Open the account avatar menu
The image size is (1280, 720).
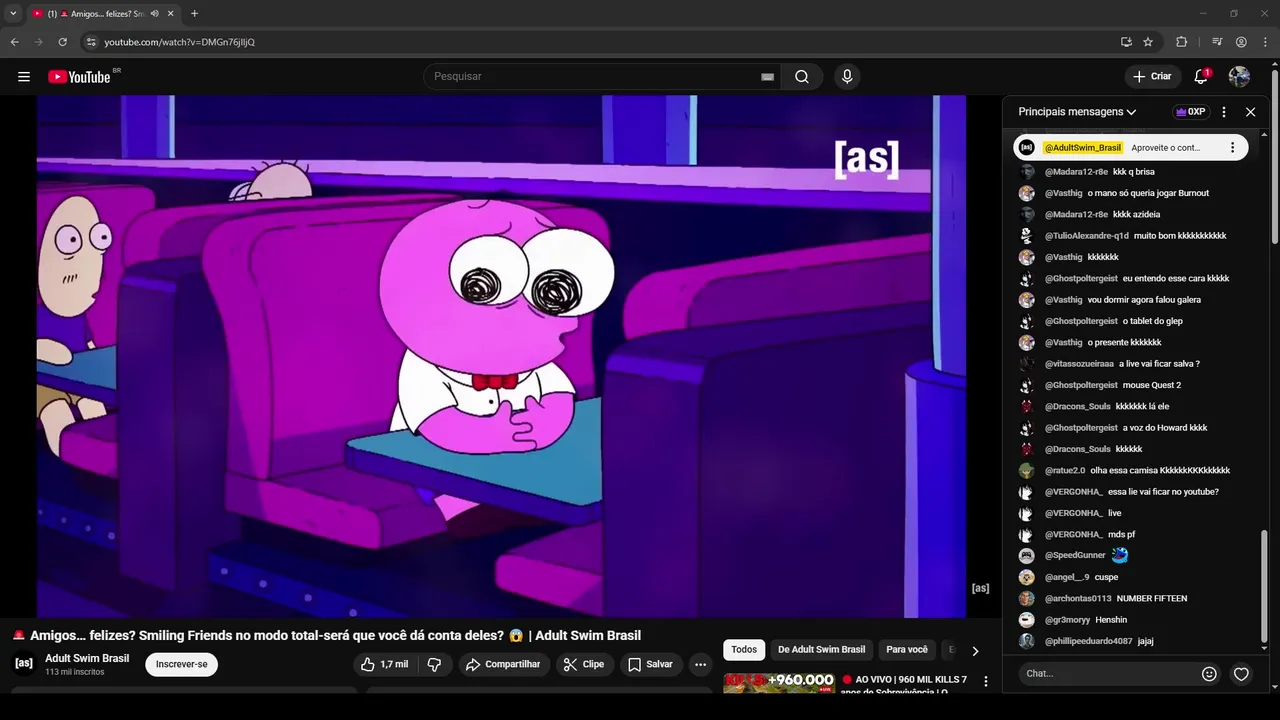tap(1239, 76)
